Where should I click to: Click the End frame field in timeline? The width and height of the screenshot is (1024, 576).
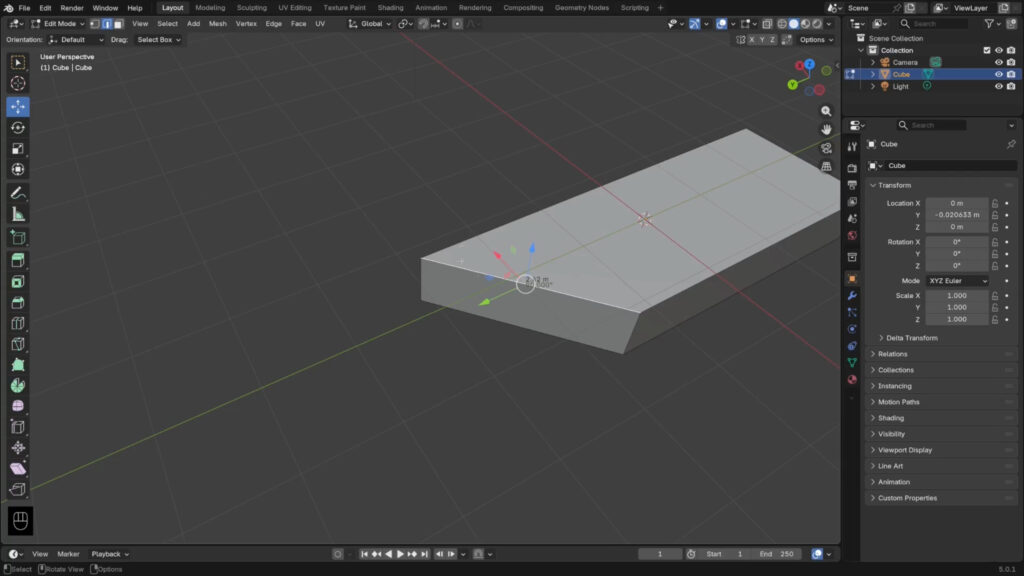coord(776,554)
